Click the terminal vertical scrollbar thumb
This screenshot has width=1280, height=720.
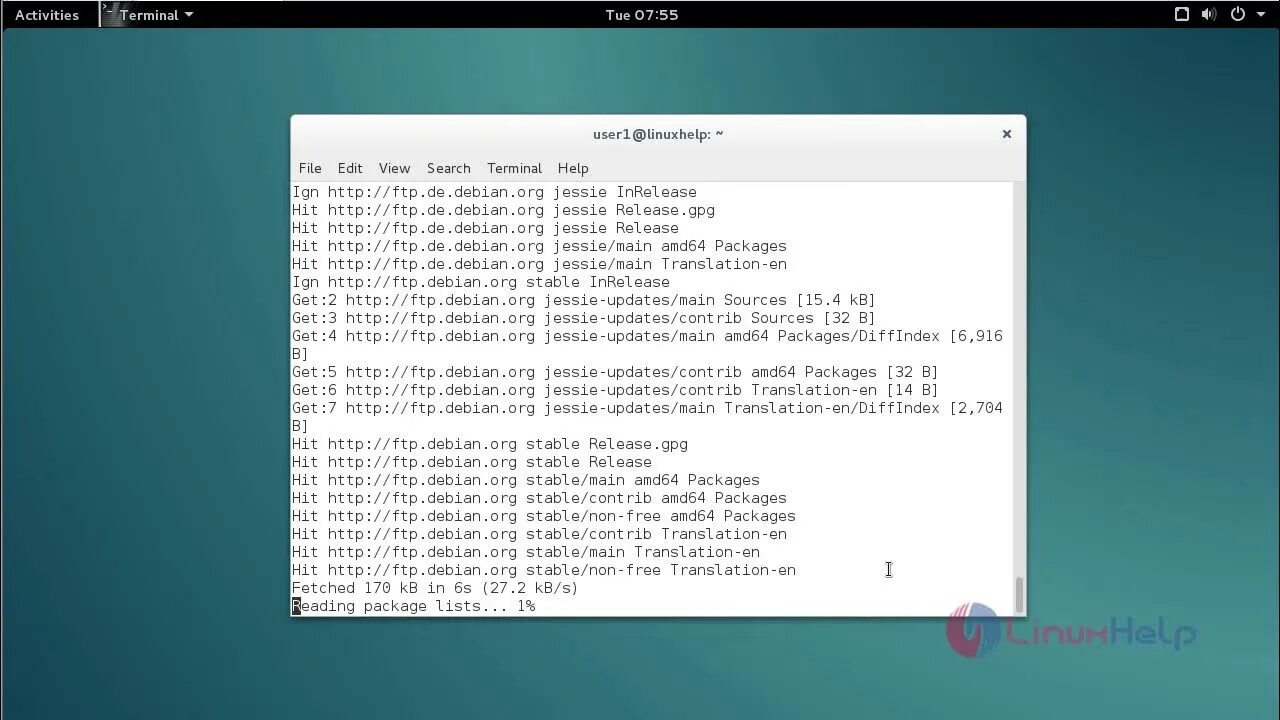(1019, 594)
